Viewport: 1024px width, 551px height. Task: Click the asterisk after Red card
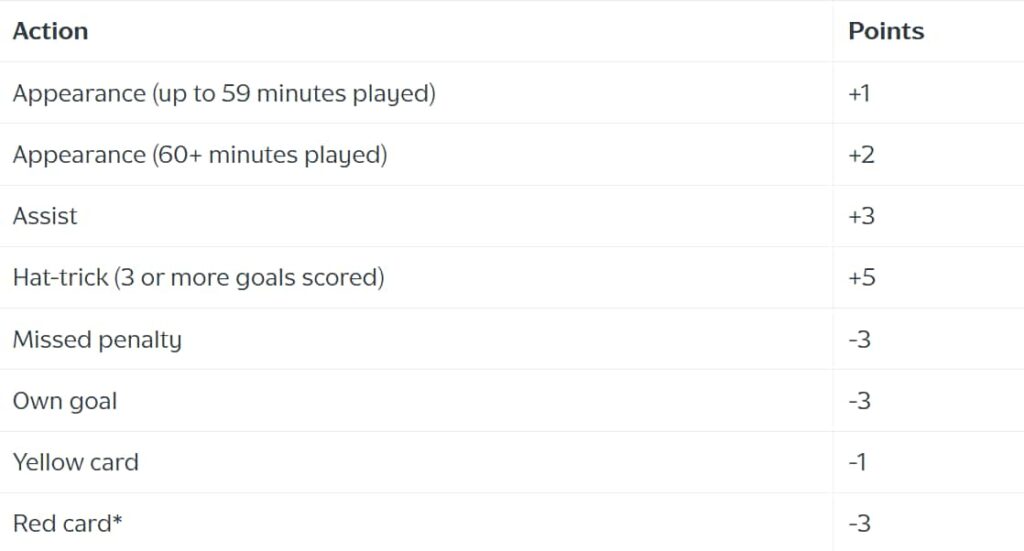pos(118,519)
